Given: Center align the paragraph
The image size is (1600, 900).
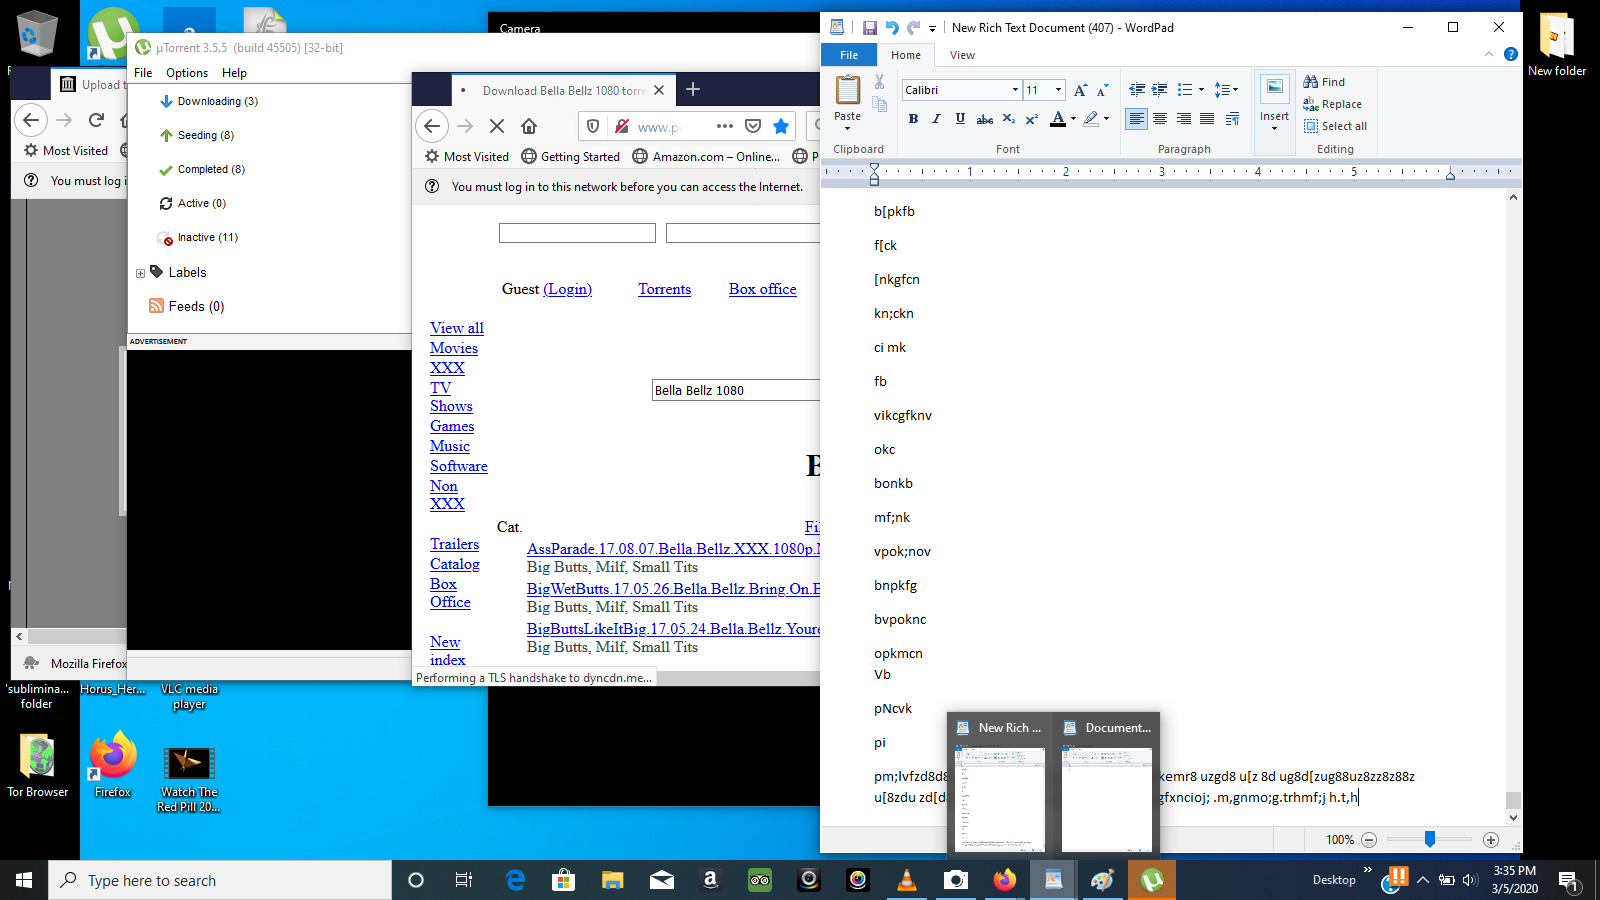Looking at the screenshot, I should (1160, 119).
